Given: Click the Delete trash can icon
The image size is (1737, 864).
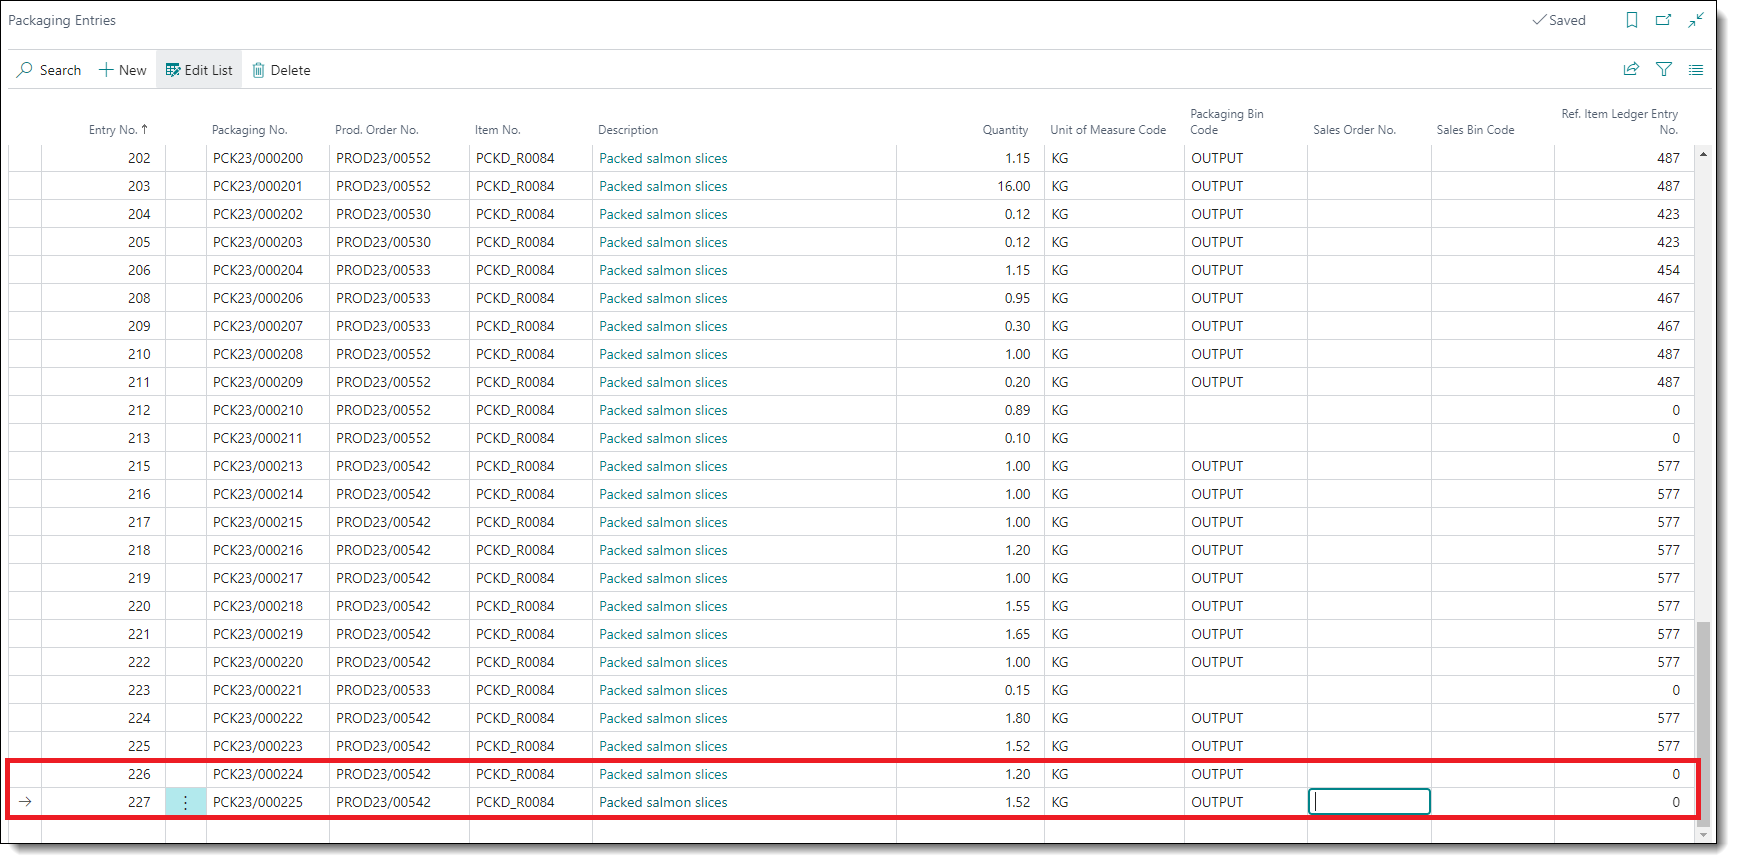Looking at the screenshot, I should tap(258, 70).
